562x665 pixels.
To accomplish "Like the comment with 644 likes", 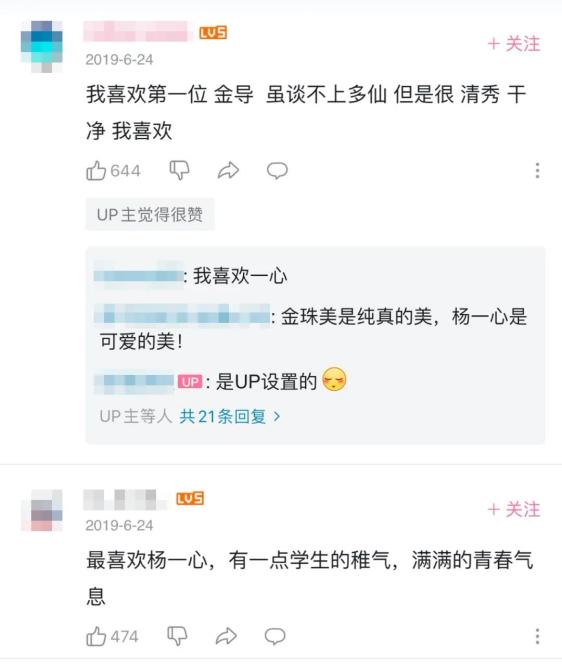I will [x=96, y=170].
